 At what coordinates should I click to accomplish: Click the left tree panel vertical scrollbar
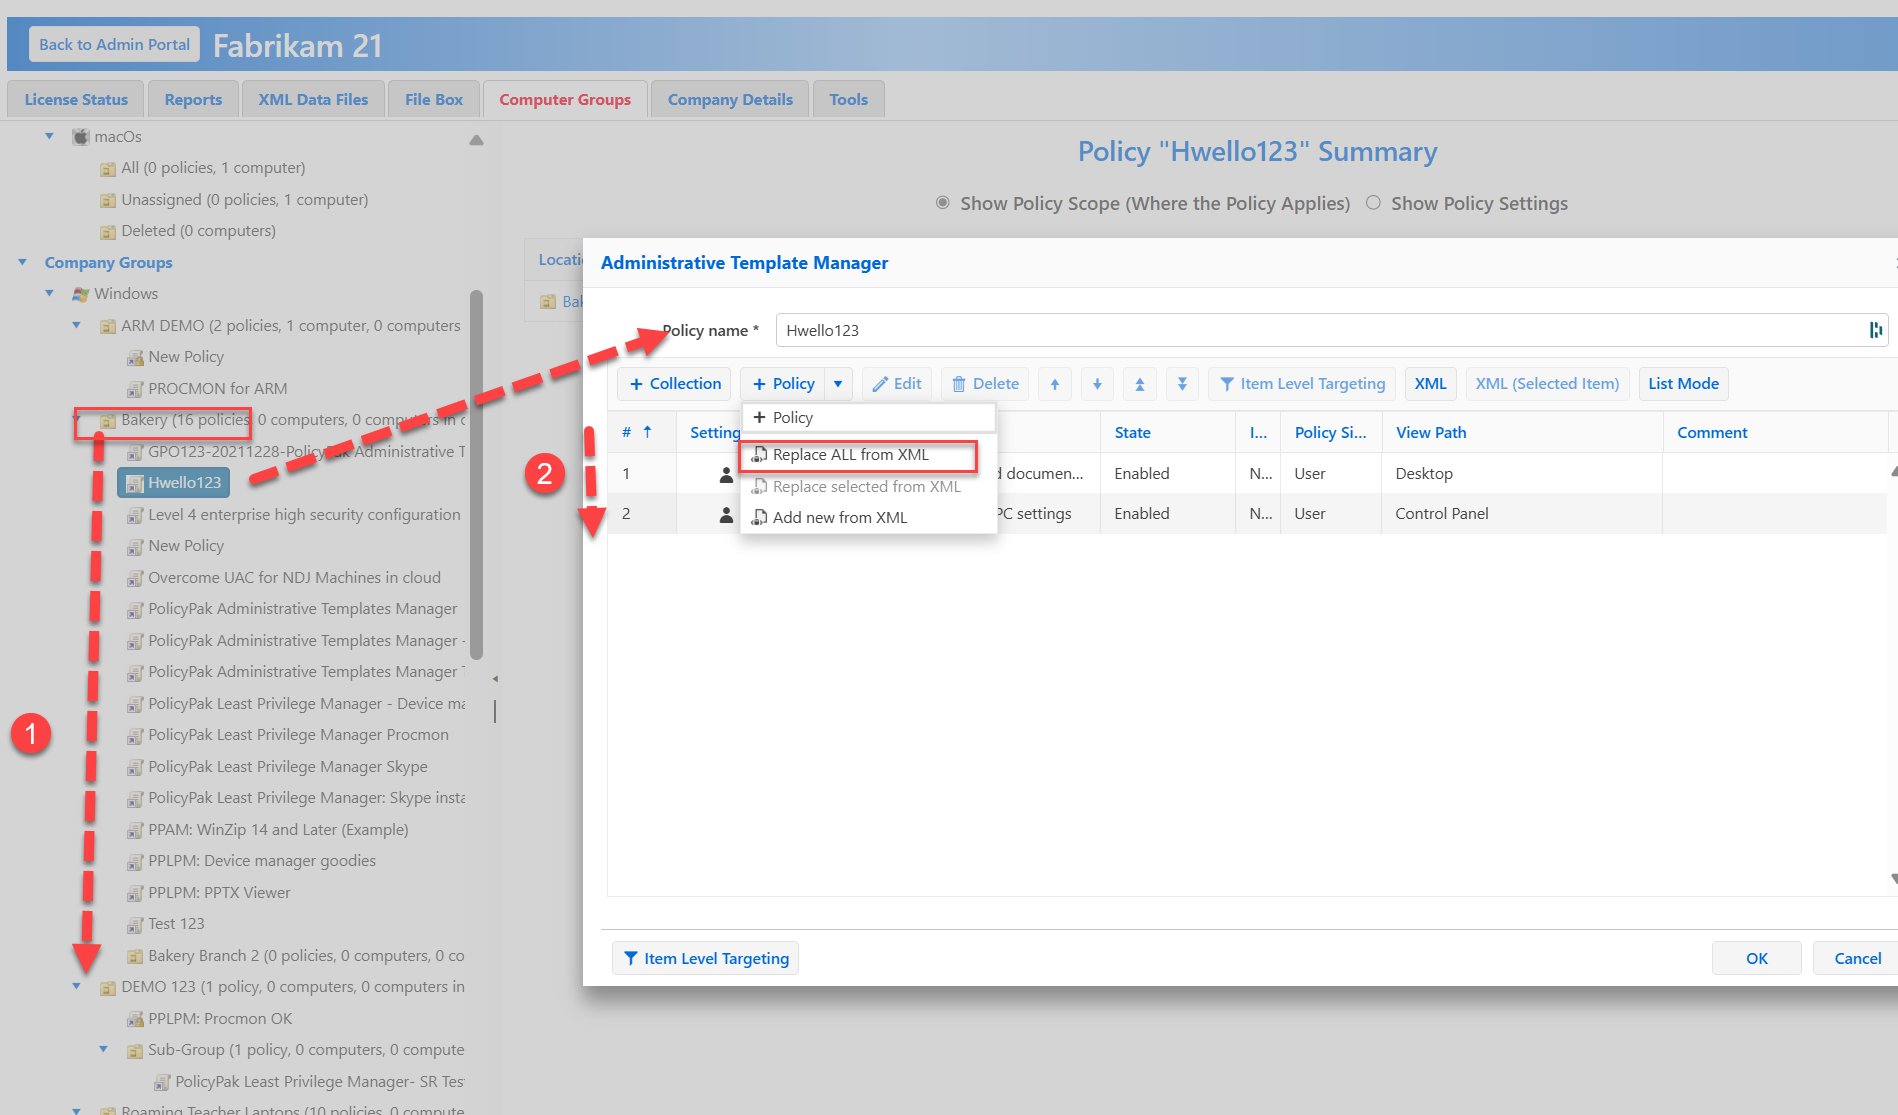click(x=476, y=470)
